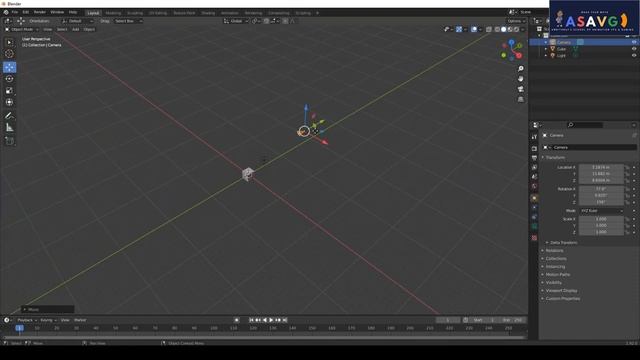Click the Location X value field
This screenshot has height=360, width=640.
coord(601,167)
